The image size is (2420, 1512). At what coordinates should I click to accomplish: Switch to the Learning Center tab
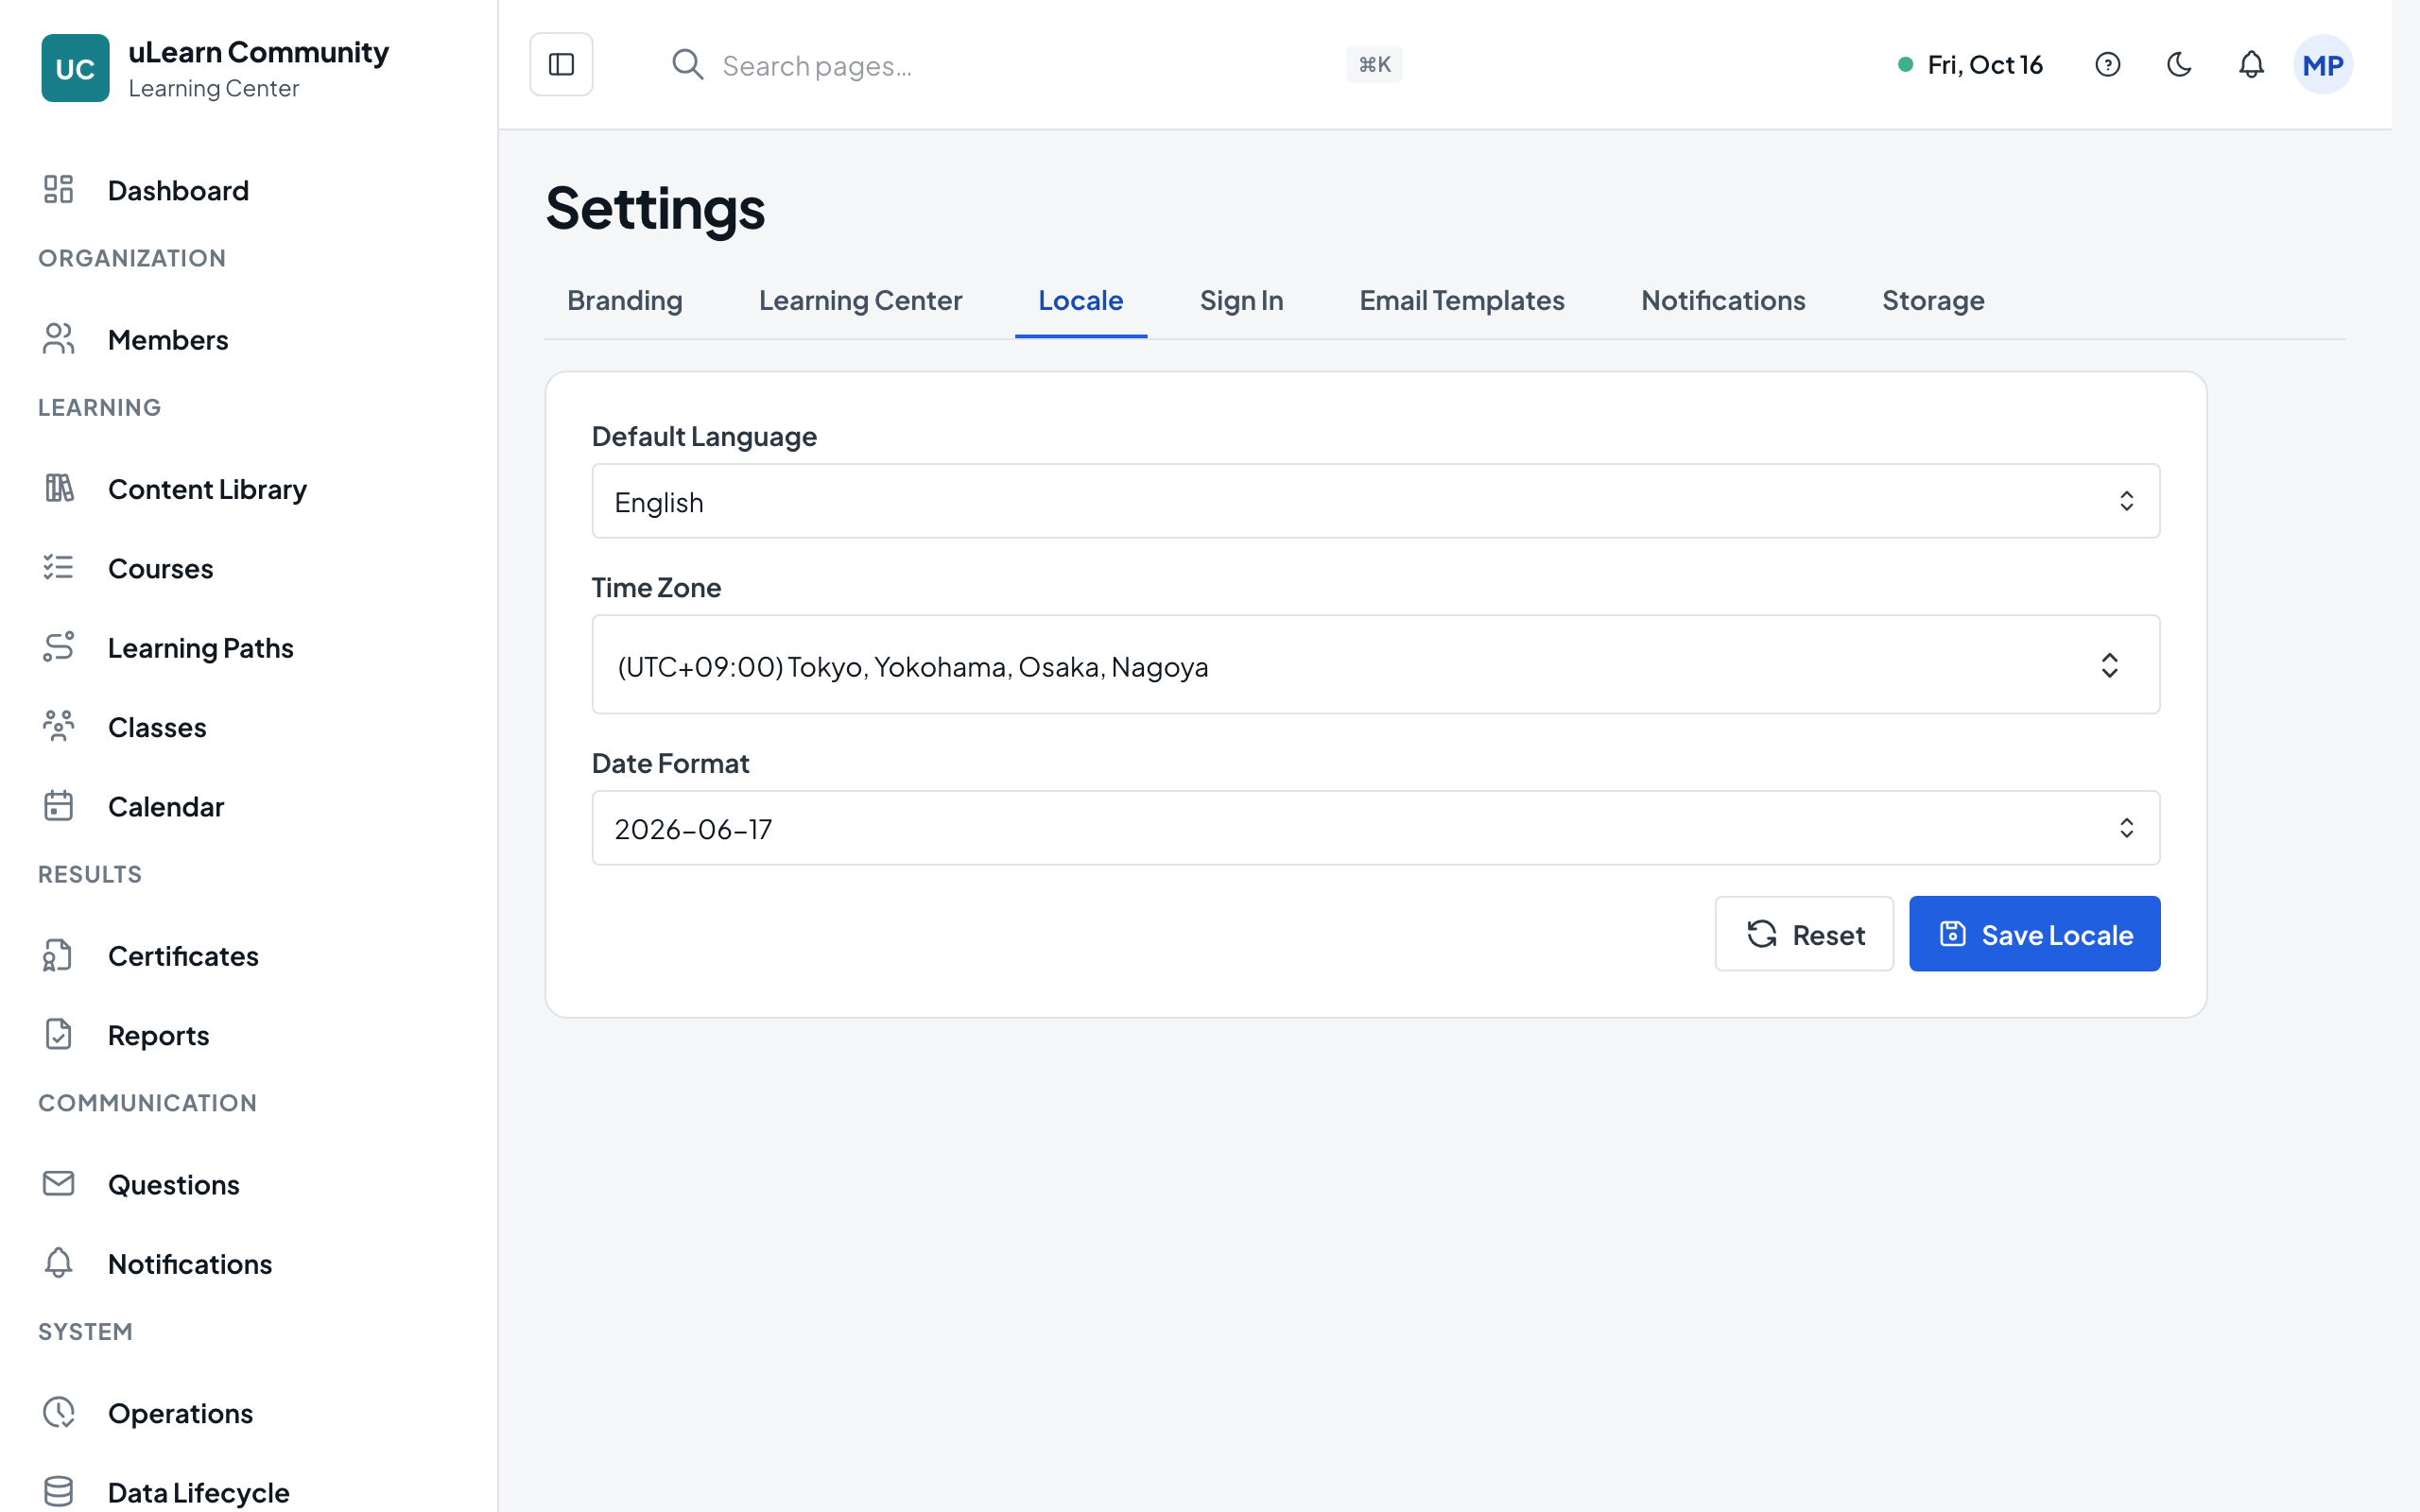click(860, 300)
